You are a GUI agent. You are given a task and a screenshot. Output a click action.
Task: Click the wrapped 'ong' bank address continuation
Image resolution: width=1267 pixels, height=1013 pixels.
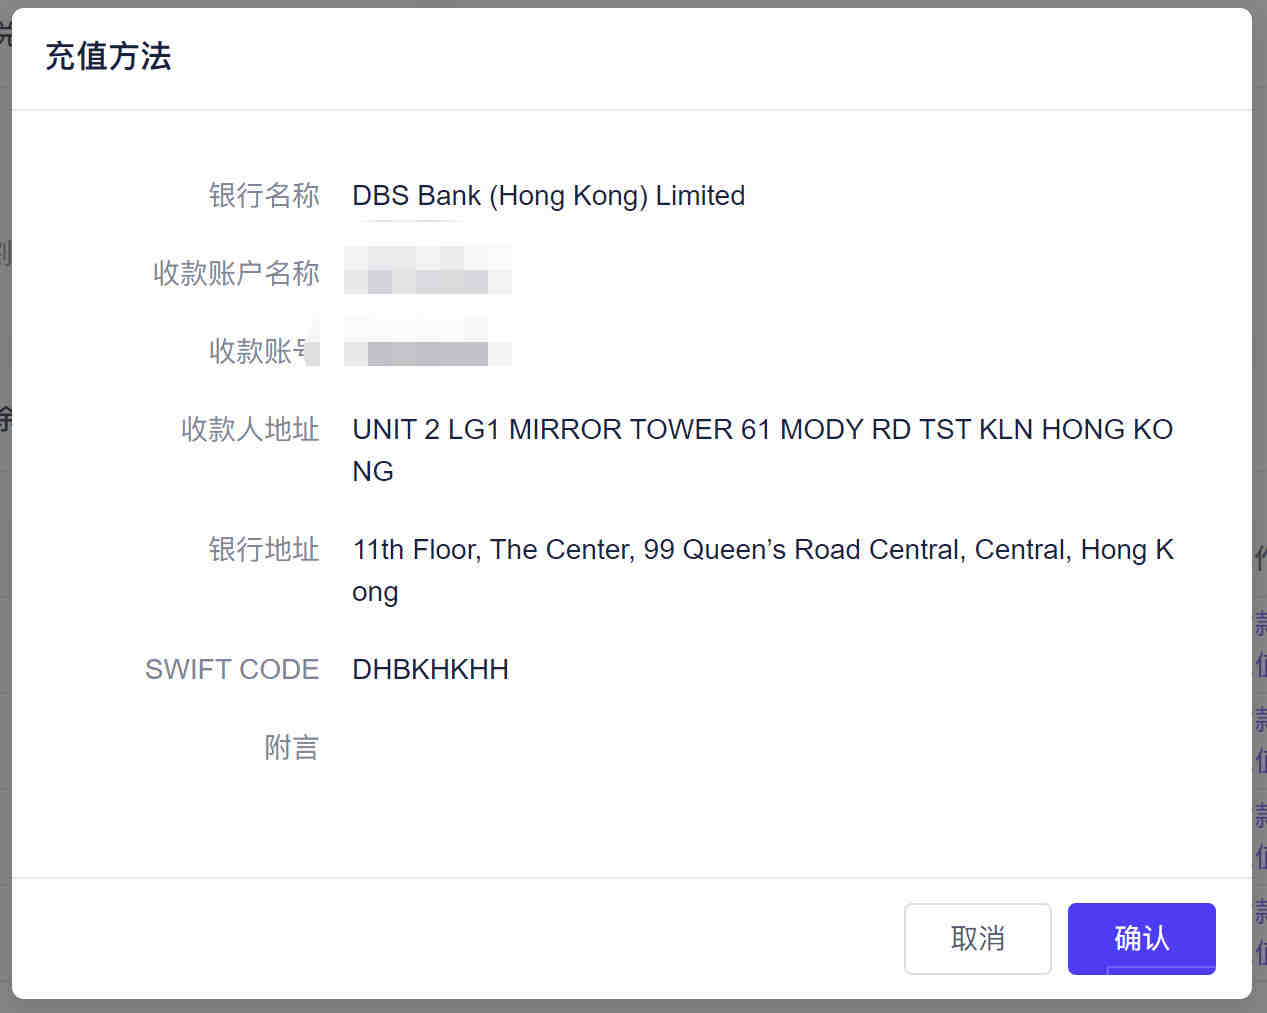(375, 591)
